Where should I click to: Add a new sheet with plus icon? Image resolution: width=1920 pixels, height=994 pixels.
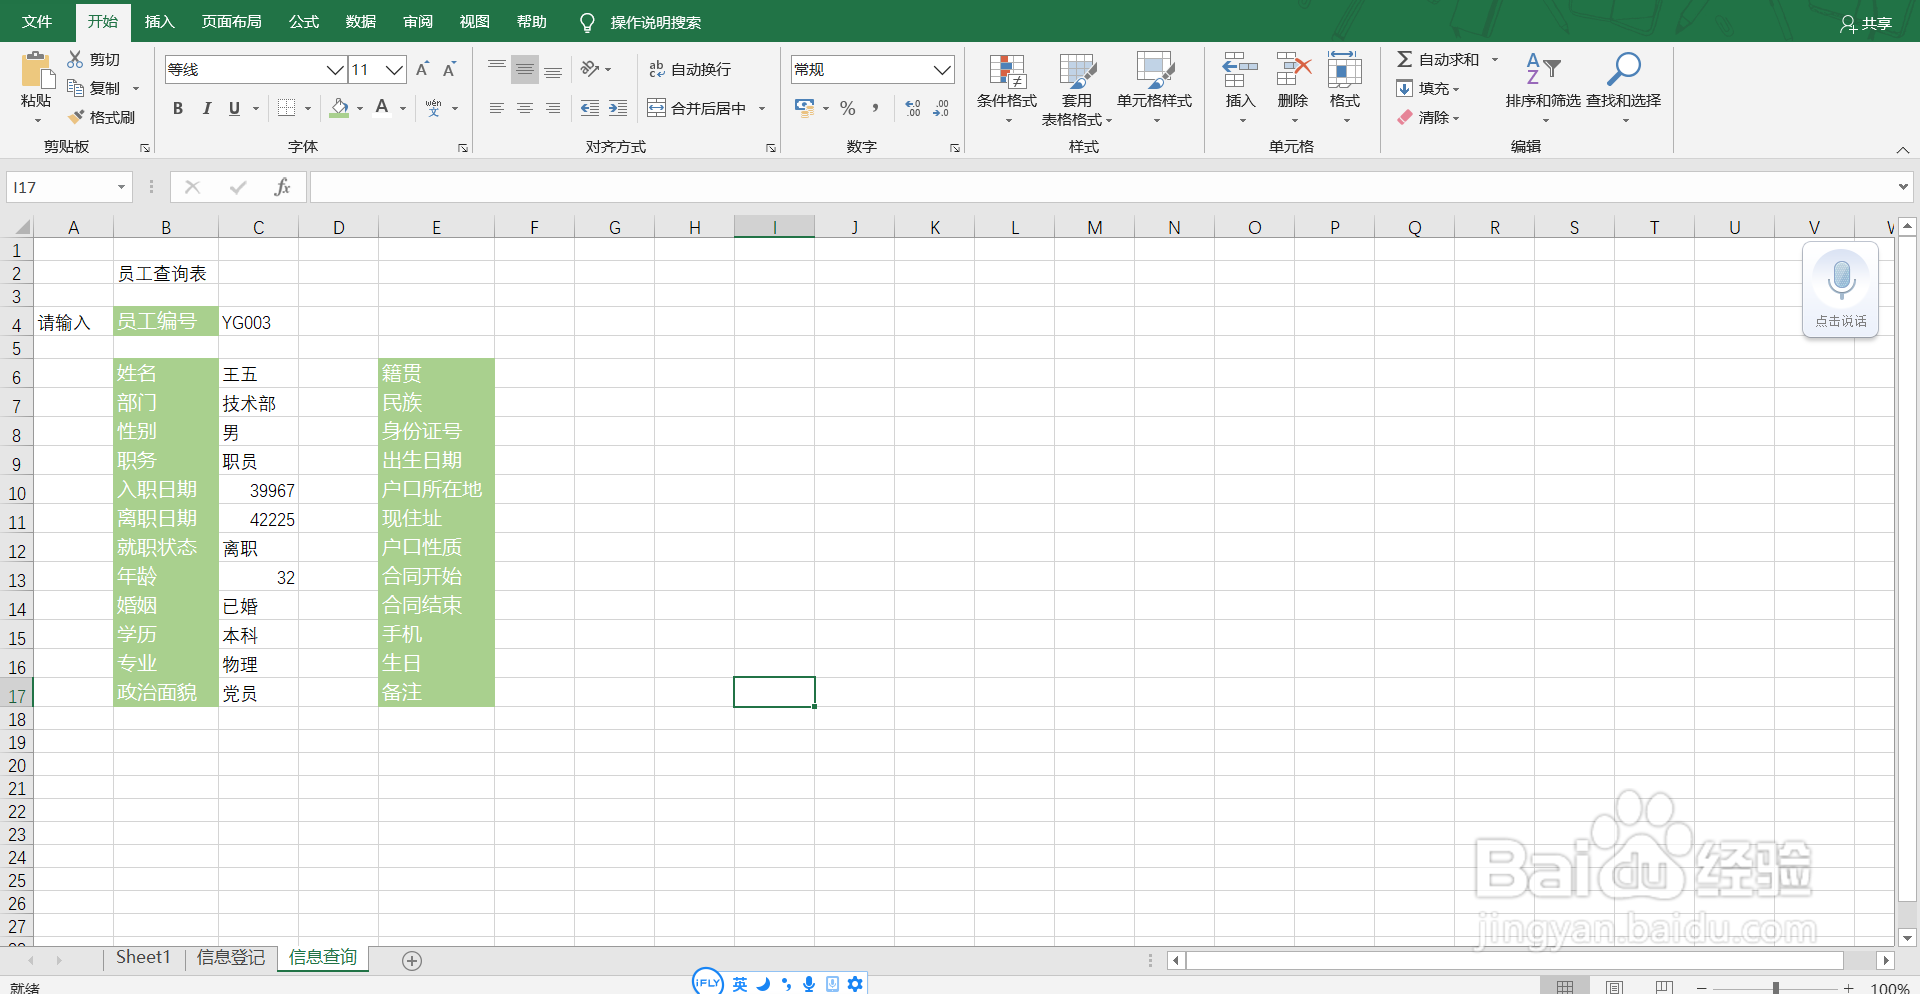click(412, 961)
